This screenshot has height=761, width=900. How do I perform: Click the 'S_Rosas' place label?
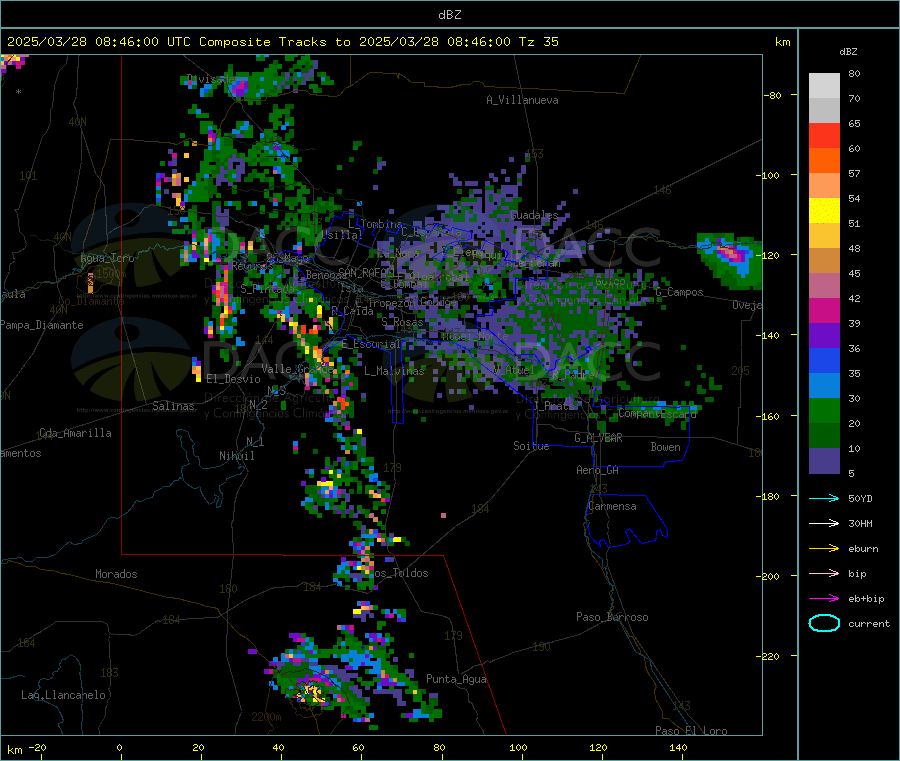click(402, 323)
